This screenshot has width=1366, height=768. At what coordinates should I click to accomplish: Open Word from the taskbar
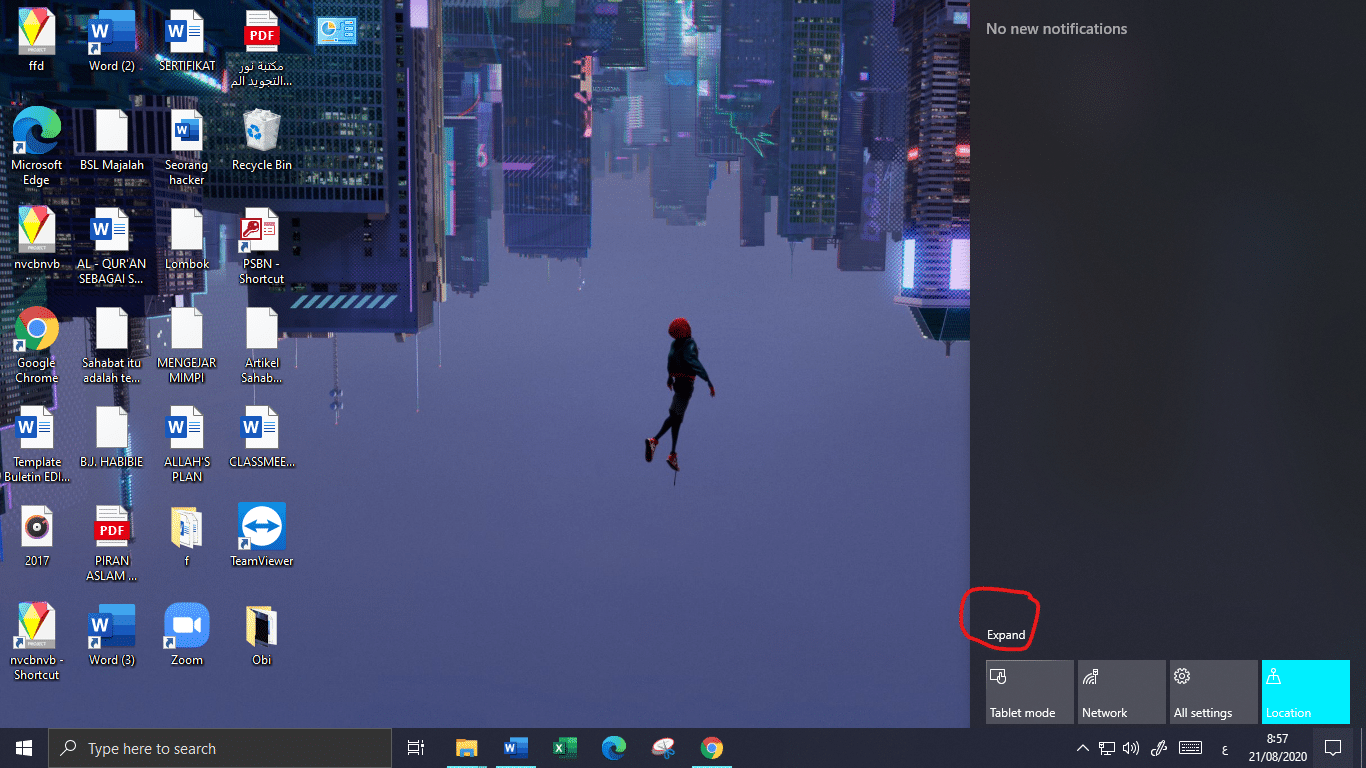click(515, 748)
